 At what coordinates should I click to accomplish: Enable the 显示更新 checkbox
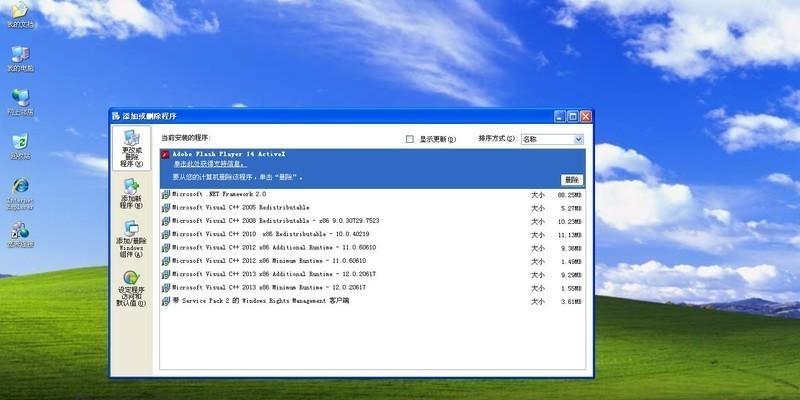tap(410, 139)
